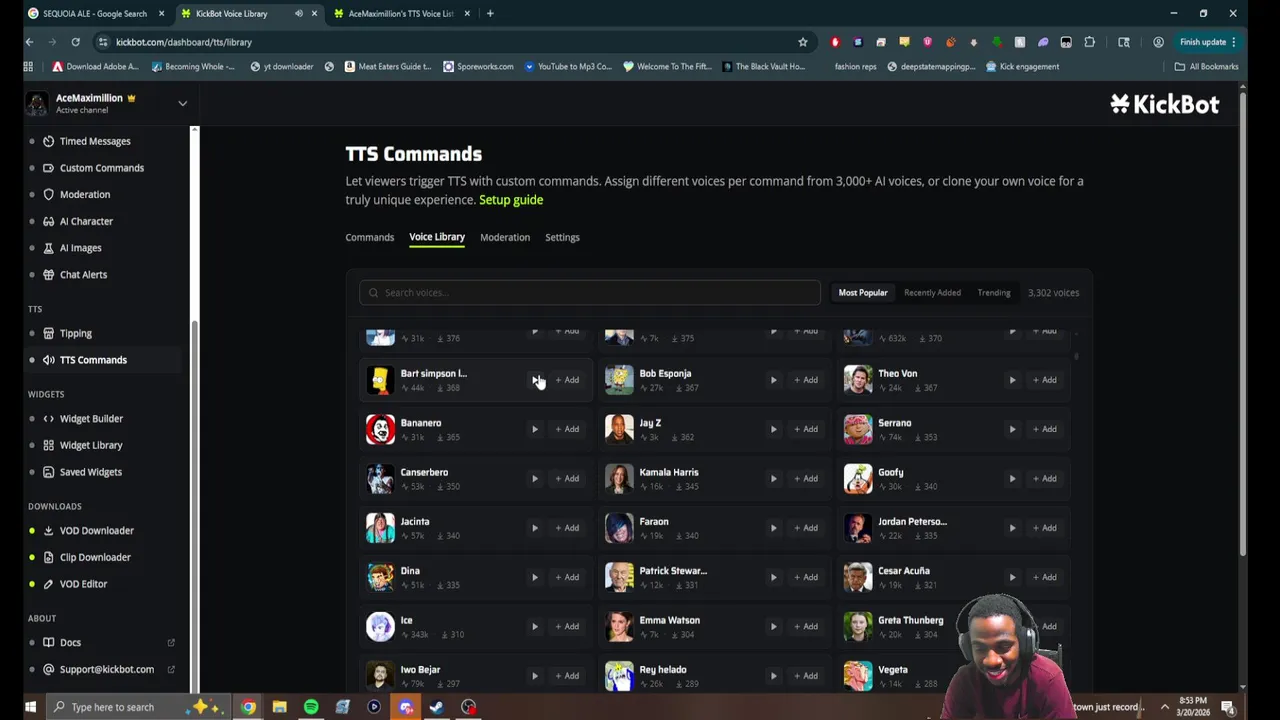The image size is (1280, 720).
Task: Click the KickBot logo
Action: click(1164, 104)
